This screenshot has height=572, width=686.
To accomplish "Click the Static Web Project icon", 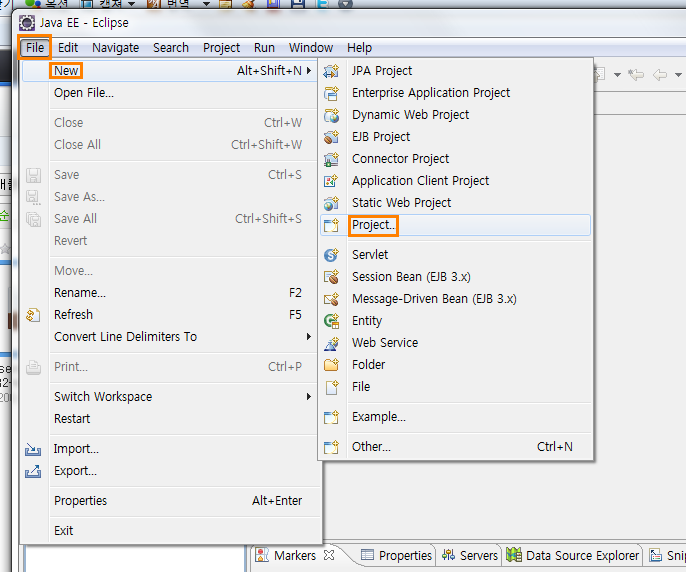I will tap(331, 203).
